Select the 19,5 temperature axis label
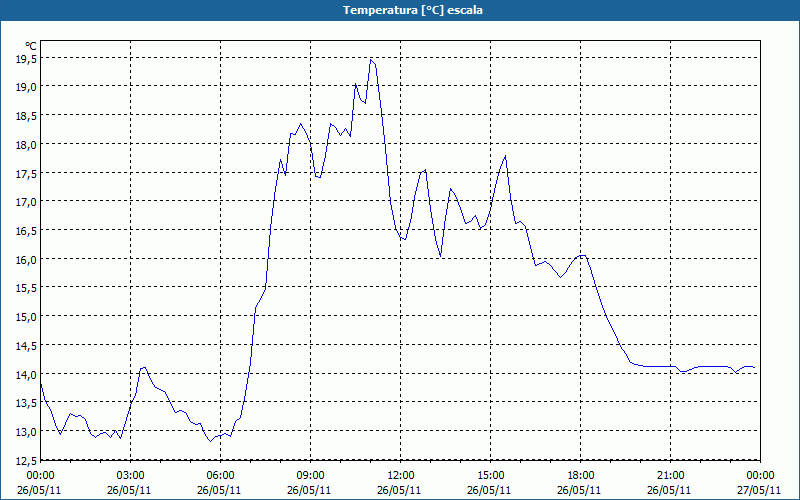800x500 pixels. (x=27, y=59)
